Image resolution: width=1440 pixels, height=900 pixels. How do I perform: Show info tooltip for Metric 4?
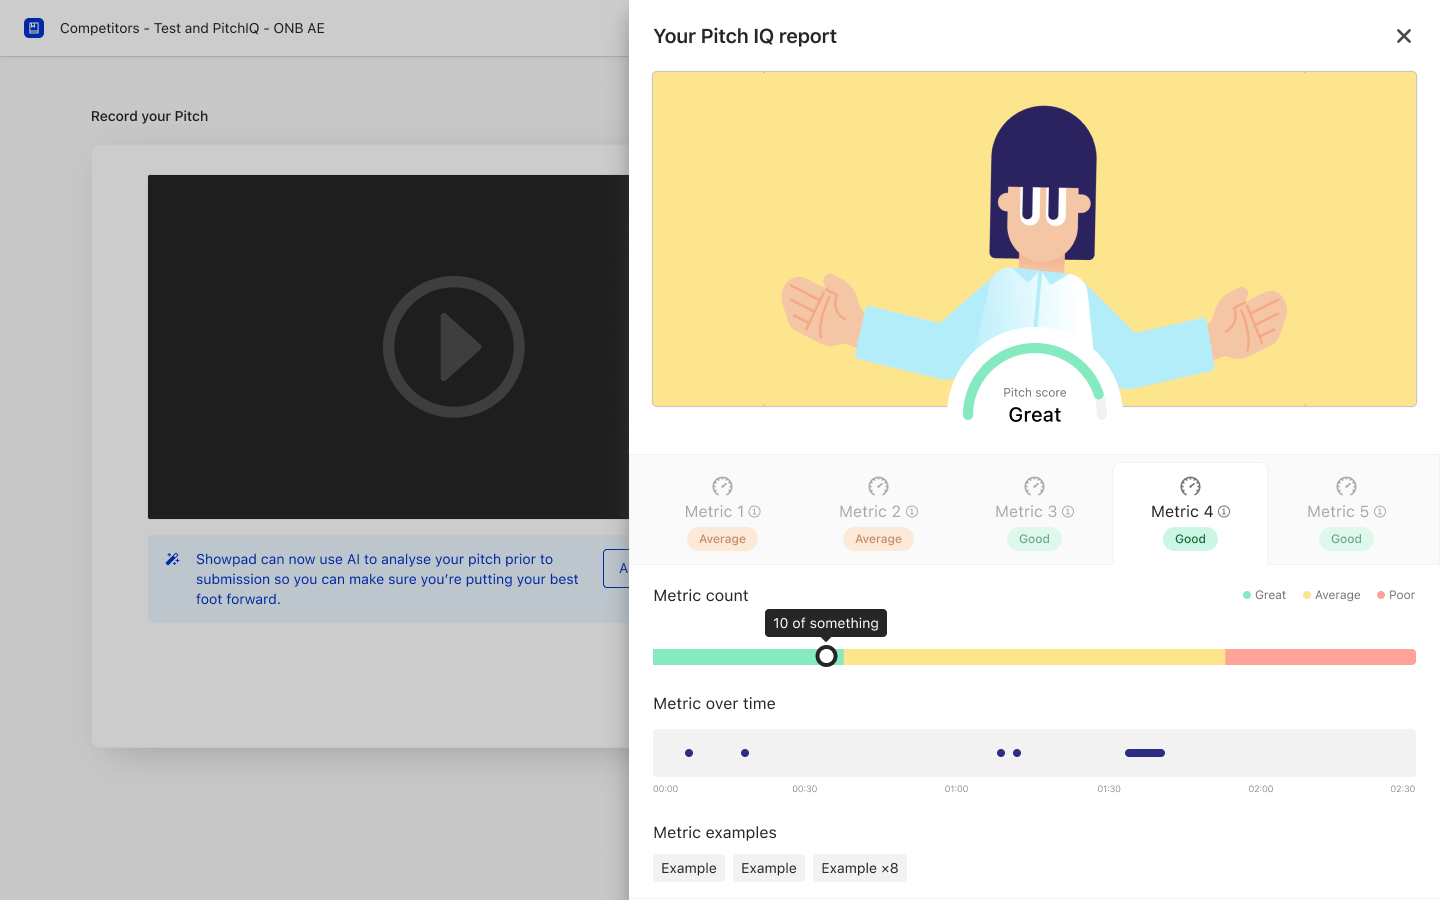pos(1224,512)
